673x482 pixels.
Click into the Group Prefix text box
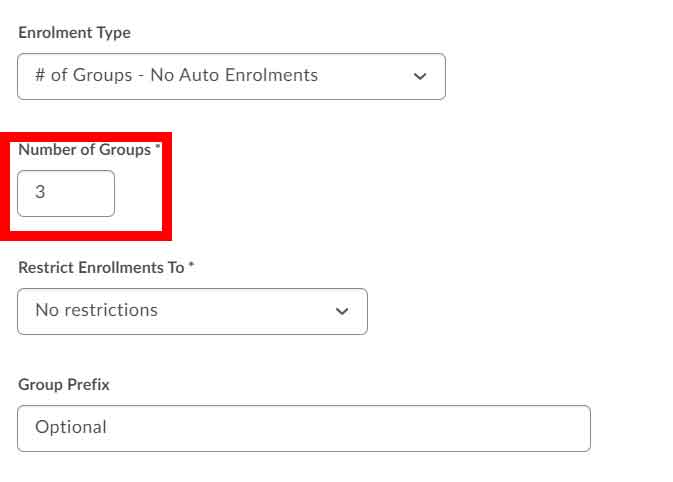pyautogui.click(x=303, y=428)
